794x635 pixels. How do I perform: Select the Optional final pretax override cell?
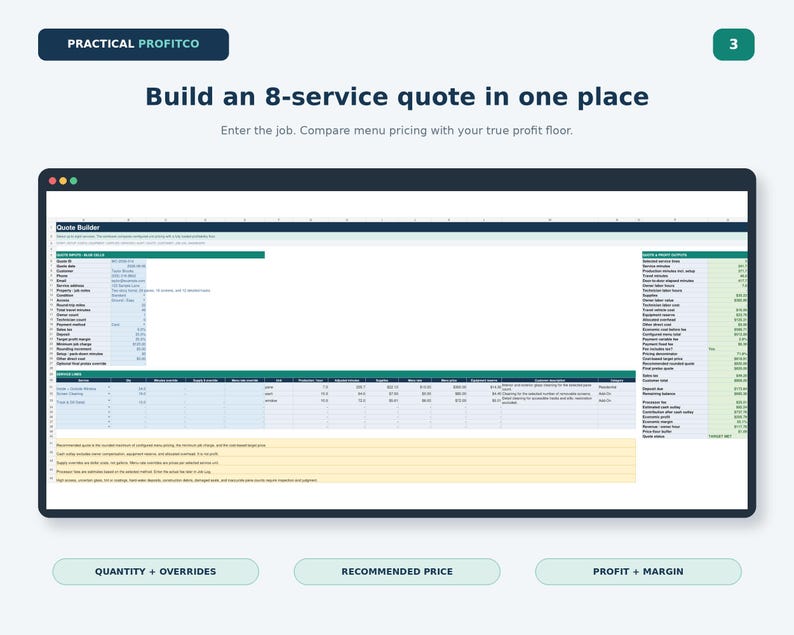[x=129, y=364]
